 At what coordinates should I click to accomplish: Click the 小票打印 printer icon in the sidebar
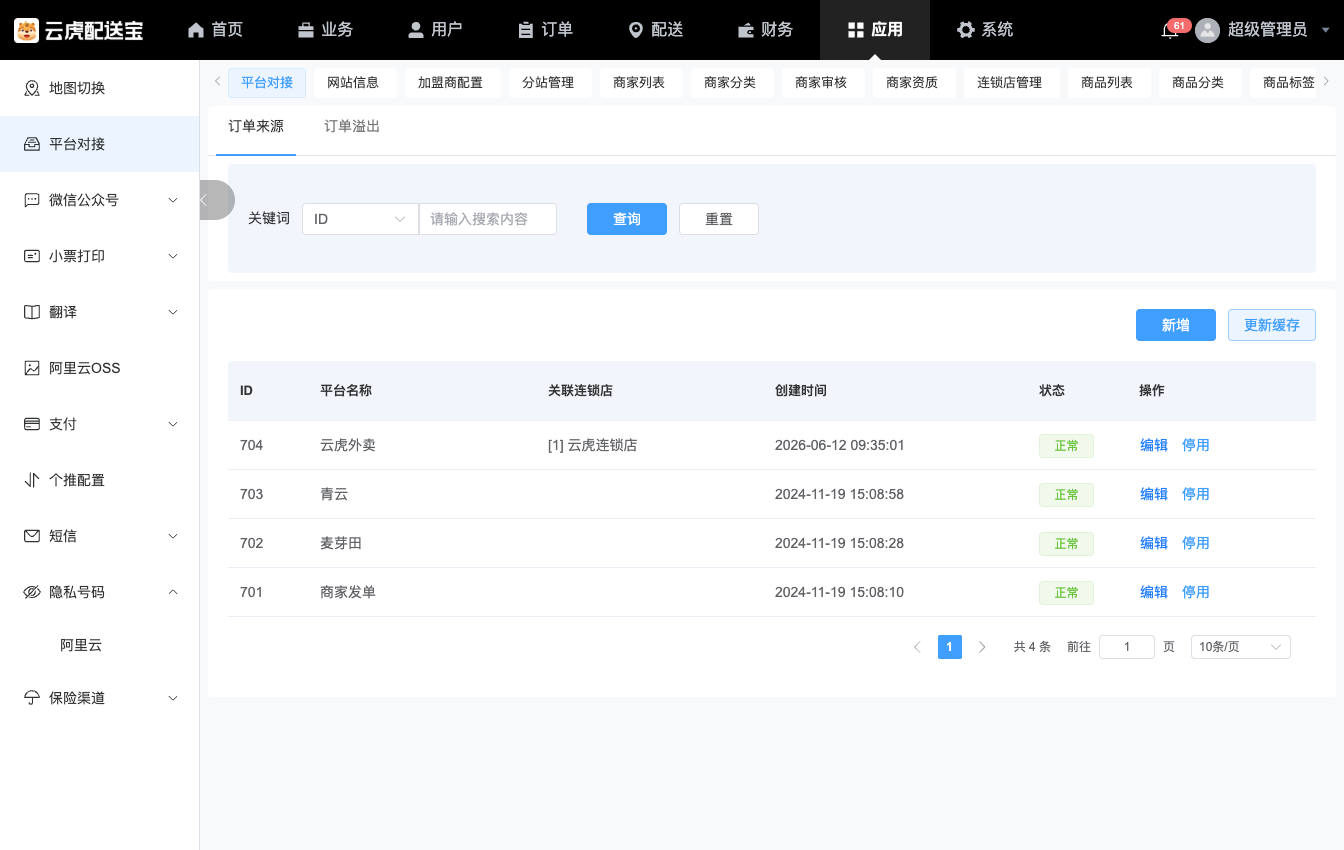point(32,256)
